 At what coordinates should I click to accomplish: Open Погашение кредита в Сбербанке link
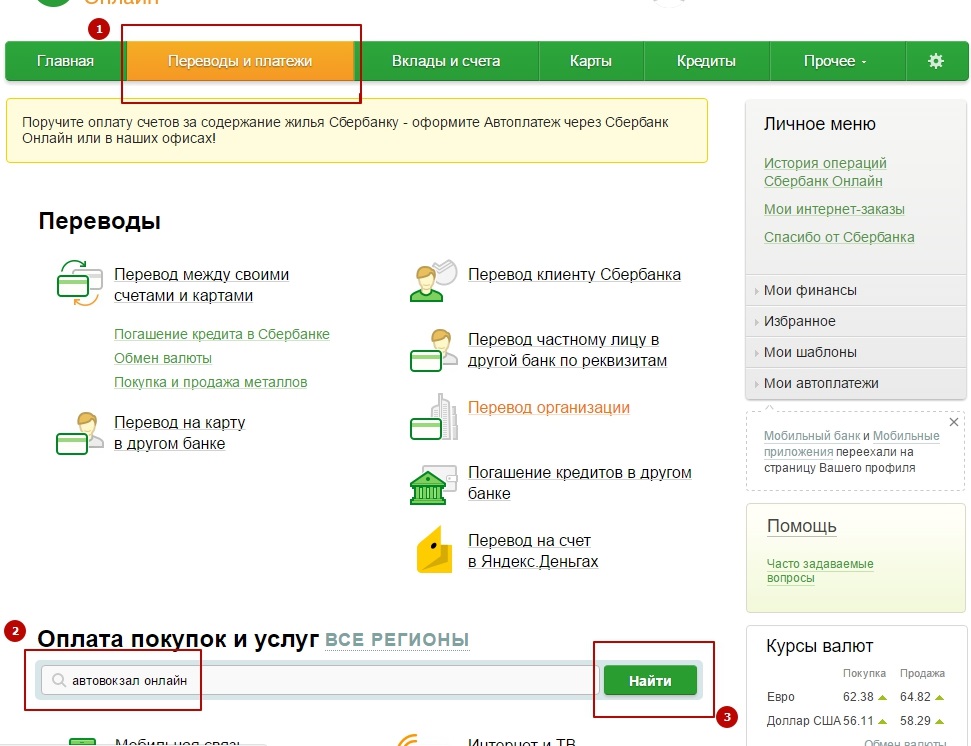tap(222, 334)
